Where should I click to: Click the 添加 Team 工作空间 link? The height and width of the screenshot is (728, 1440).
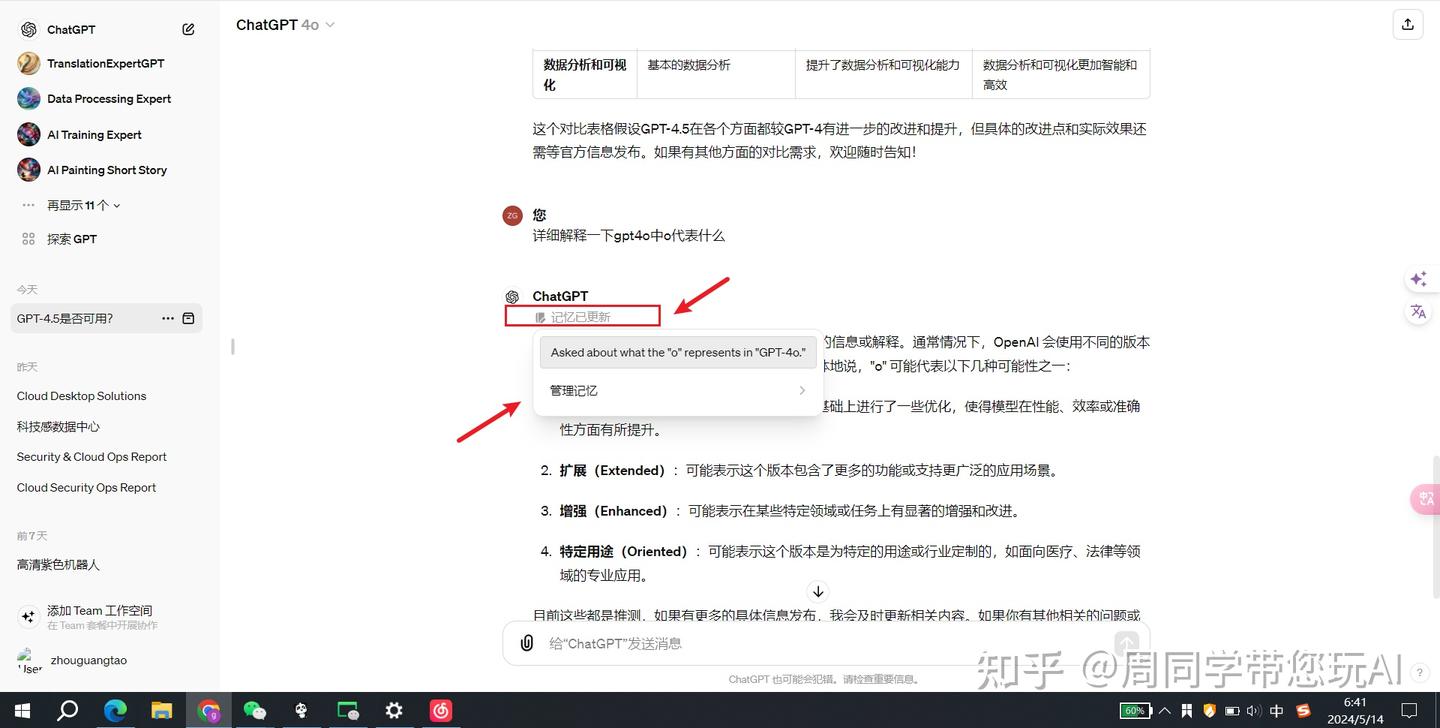tap(100, 610)
